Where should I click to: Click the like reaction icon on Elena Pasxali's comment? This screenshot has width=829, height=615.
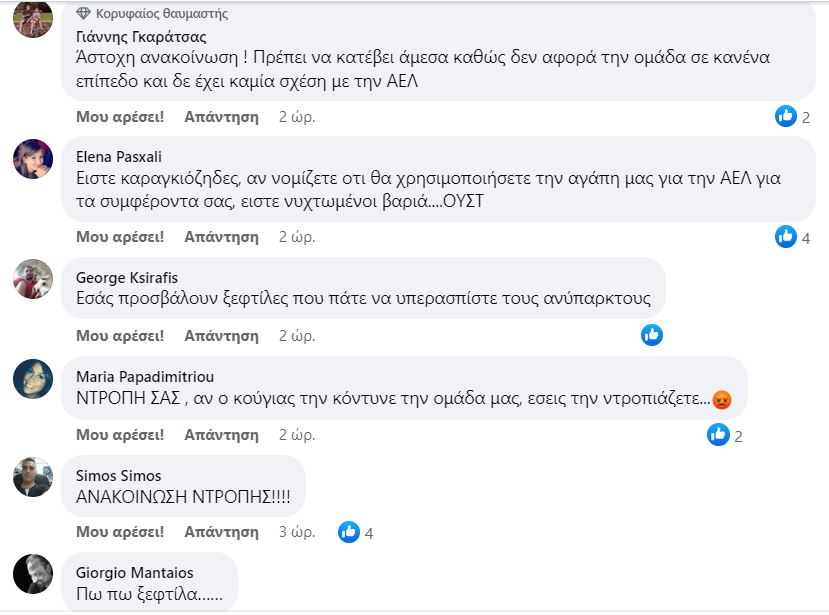point(786,237)
